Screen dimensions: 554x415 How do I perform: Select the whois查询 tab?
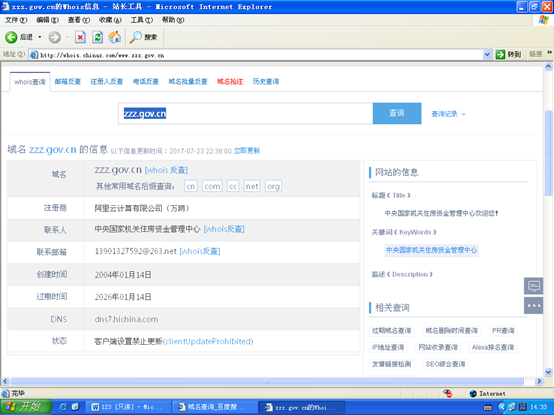tap(30, 82)
